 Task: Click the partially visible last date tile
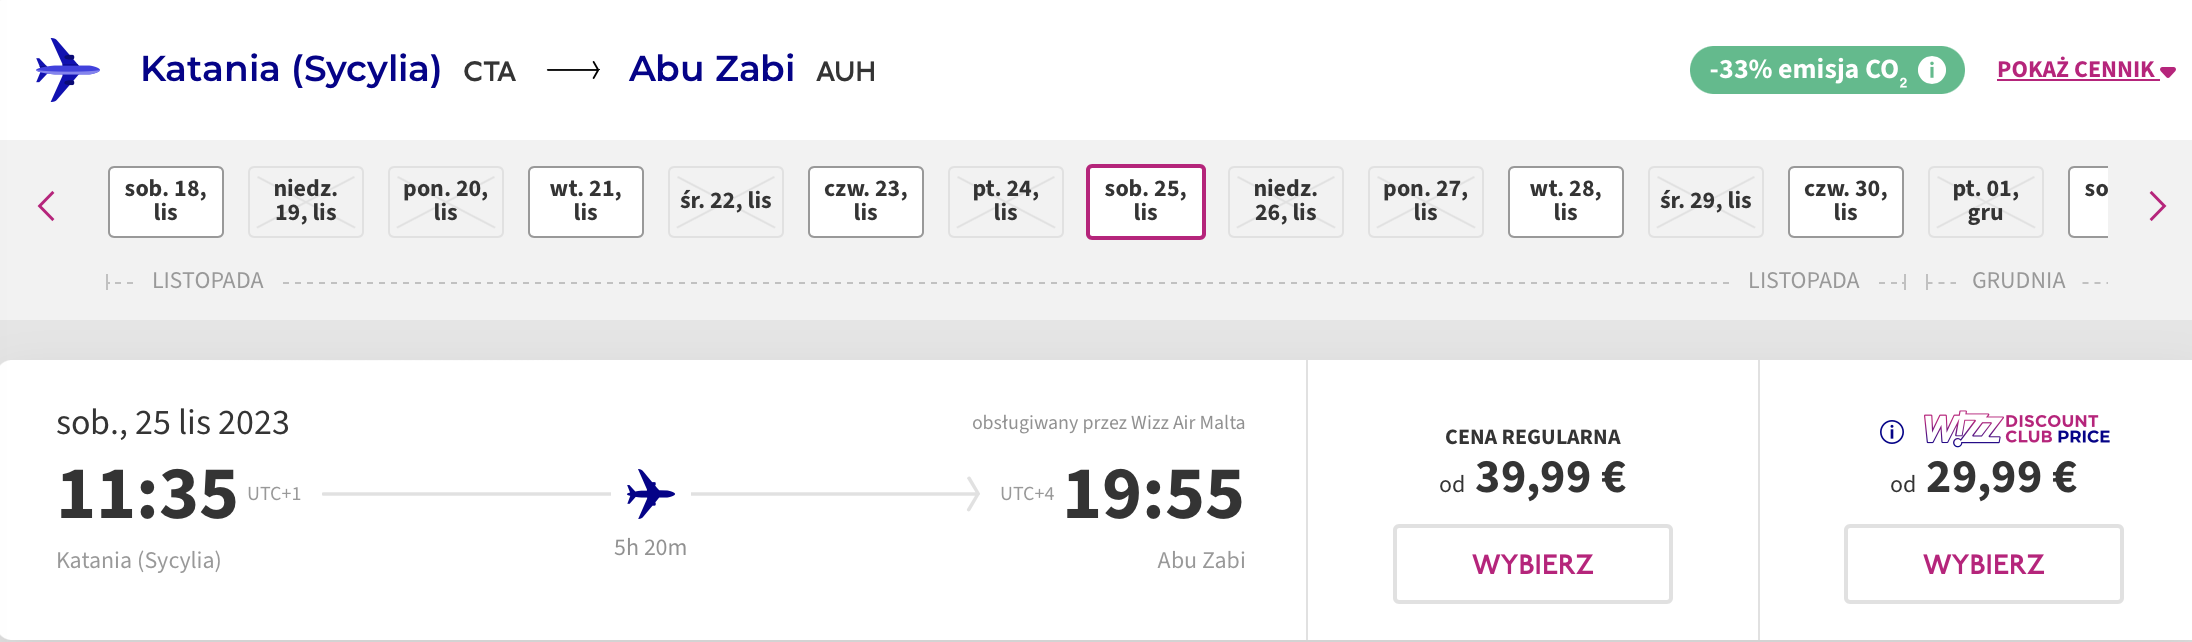click(2089, 202)
